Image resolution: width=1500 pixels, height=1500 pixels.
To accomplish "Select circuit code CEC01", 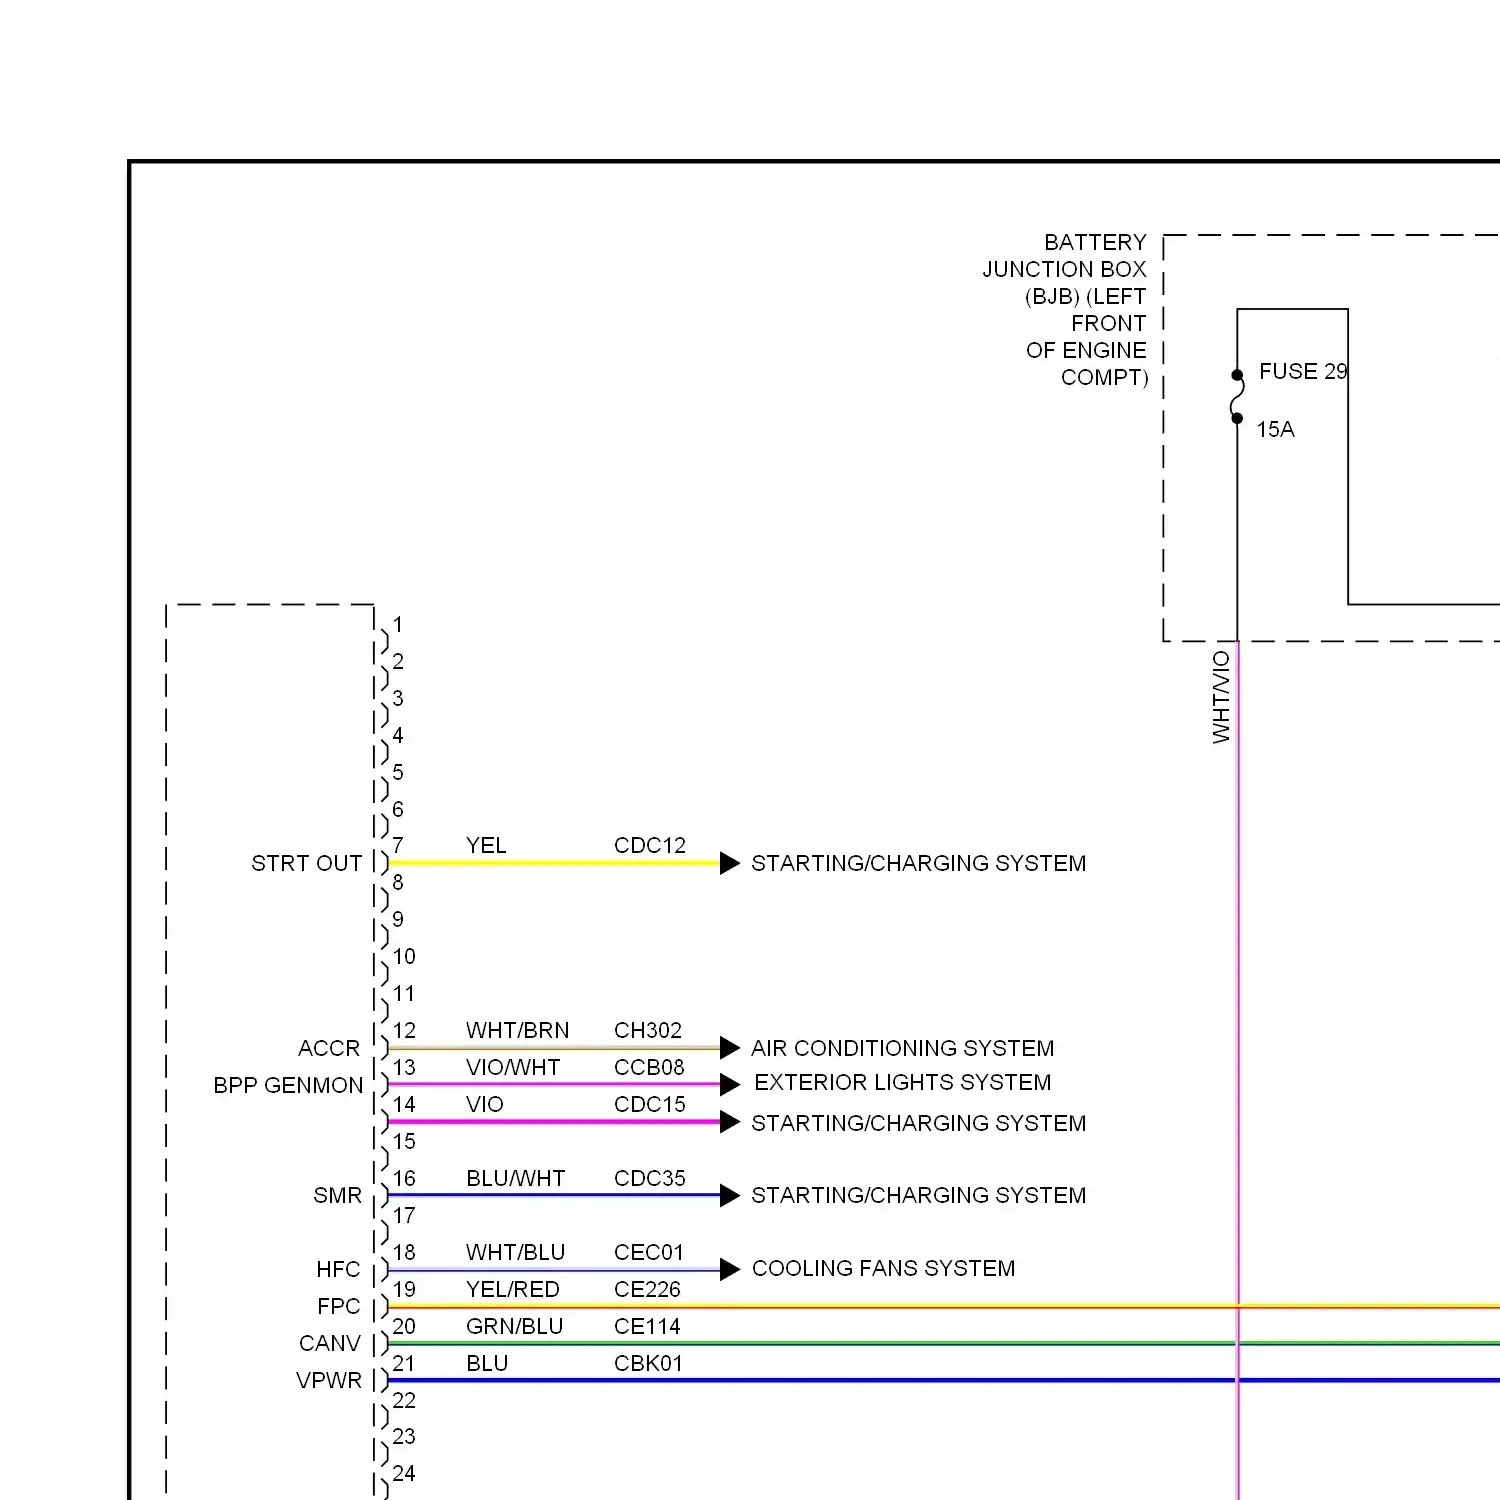I will pyautogui.click(x=649, y=1253).
